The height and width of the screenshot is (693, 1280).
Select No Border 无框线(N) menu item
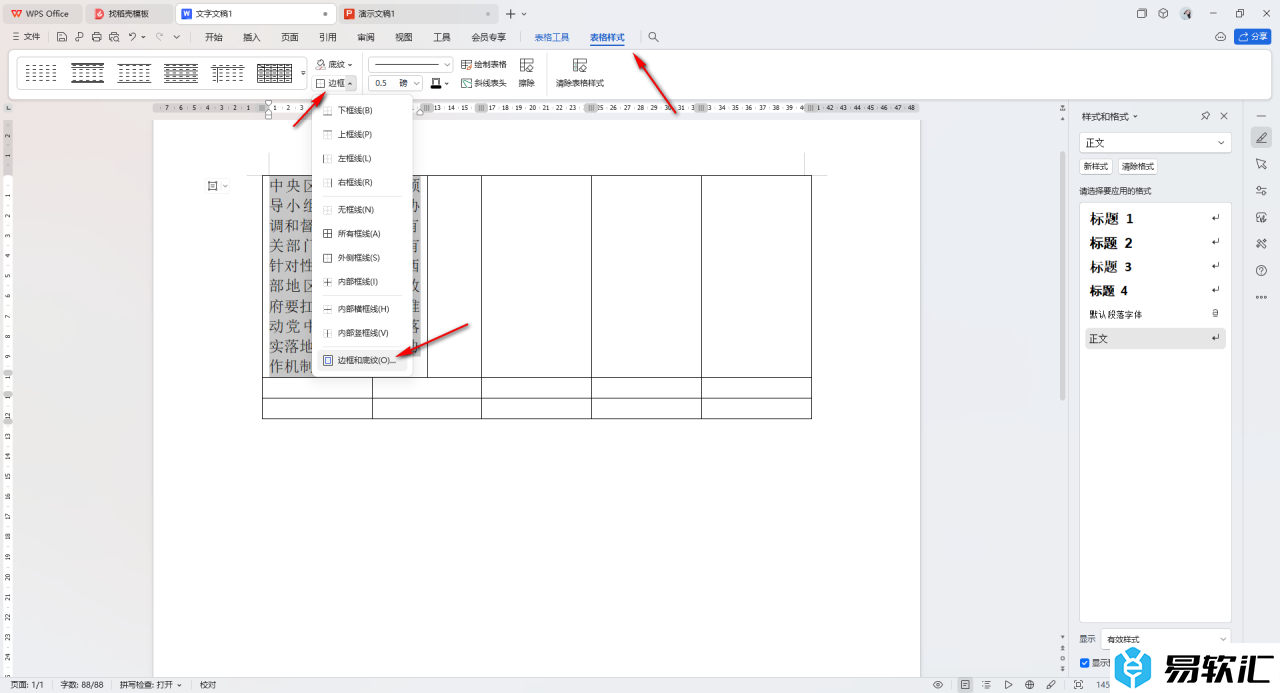362,209
